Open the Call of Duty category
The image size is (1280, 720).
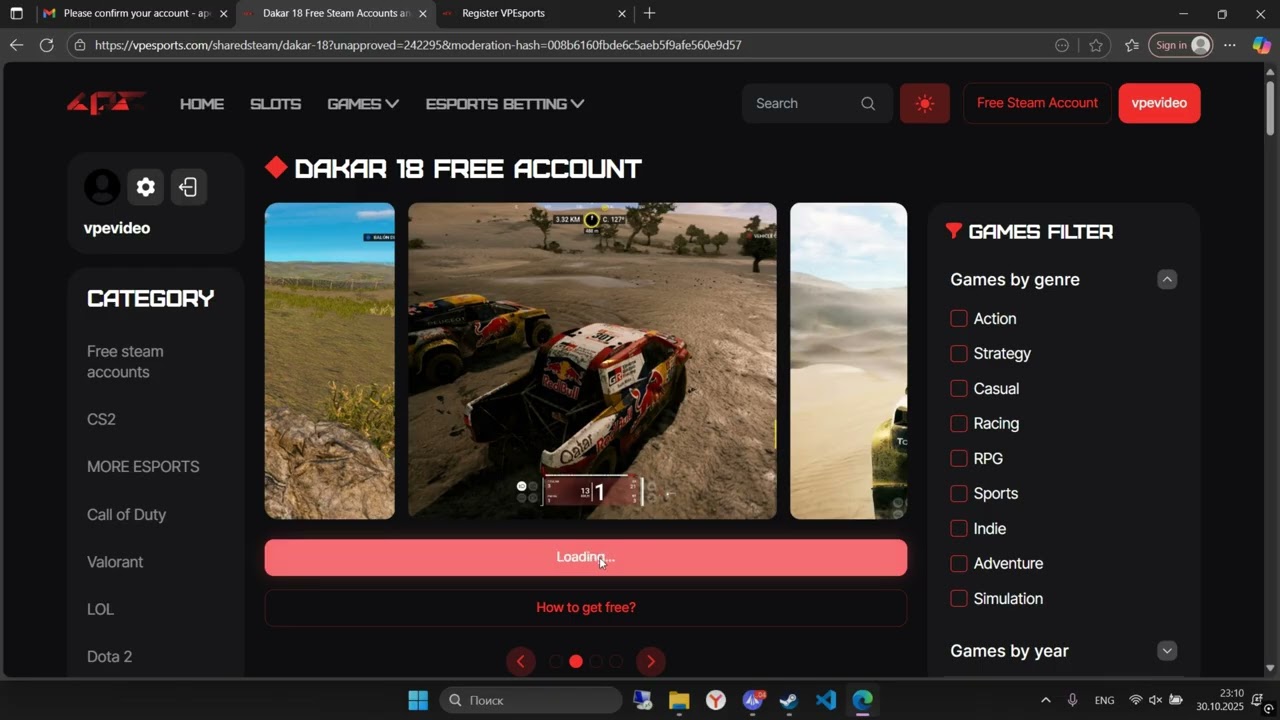(126, 514)
